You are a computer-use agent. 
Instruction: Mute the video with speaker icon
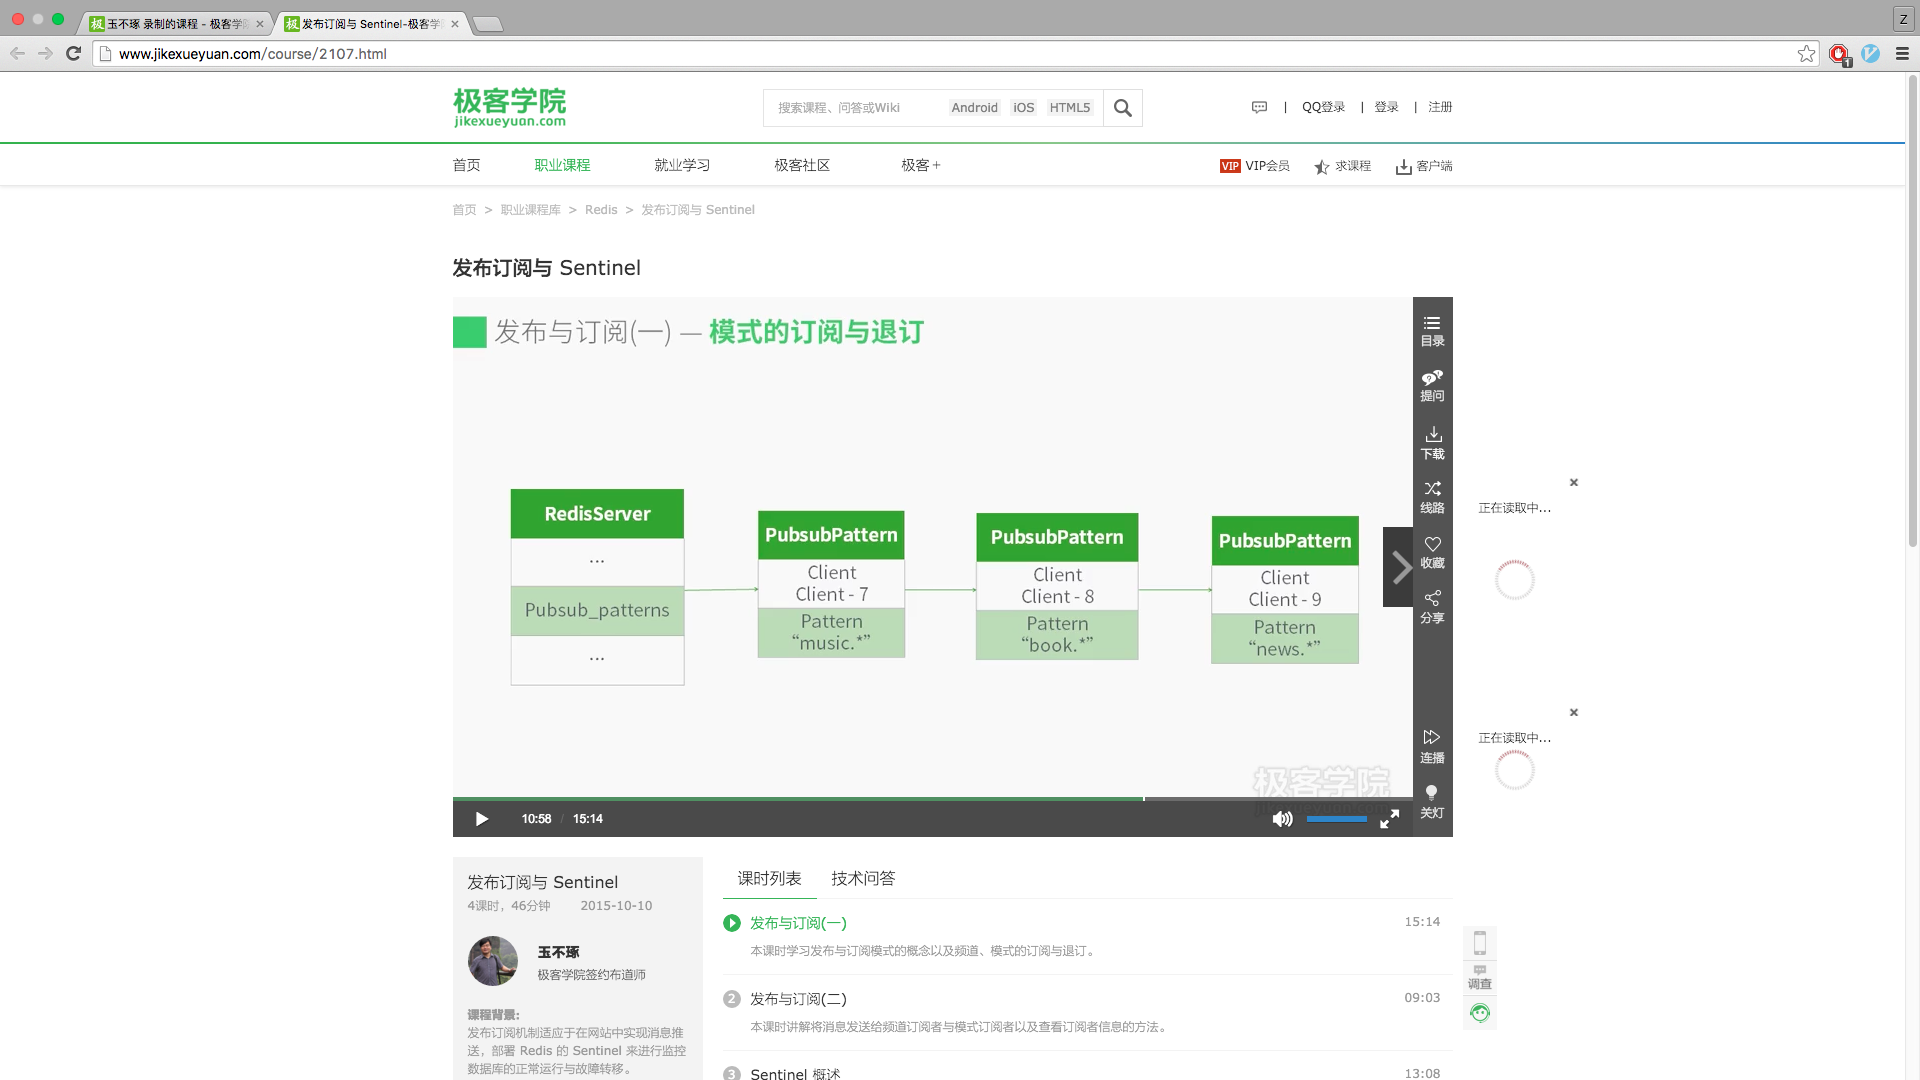(x=1282, y=819)
